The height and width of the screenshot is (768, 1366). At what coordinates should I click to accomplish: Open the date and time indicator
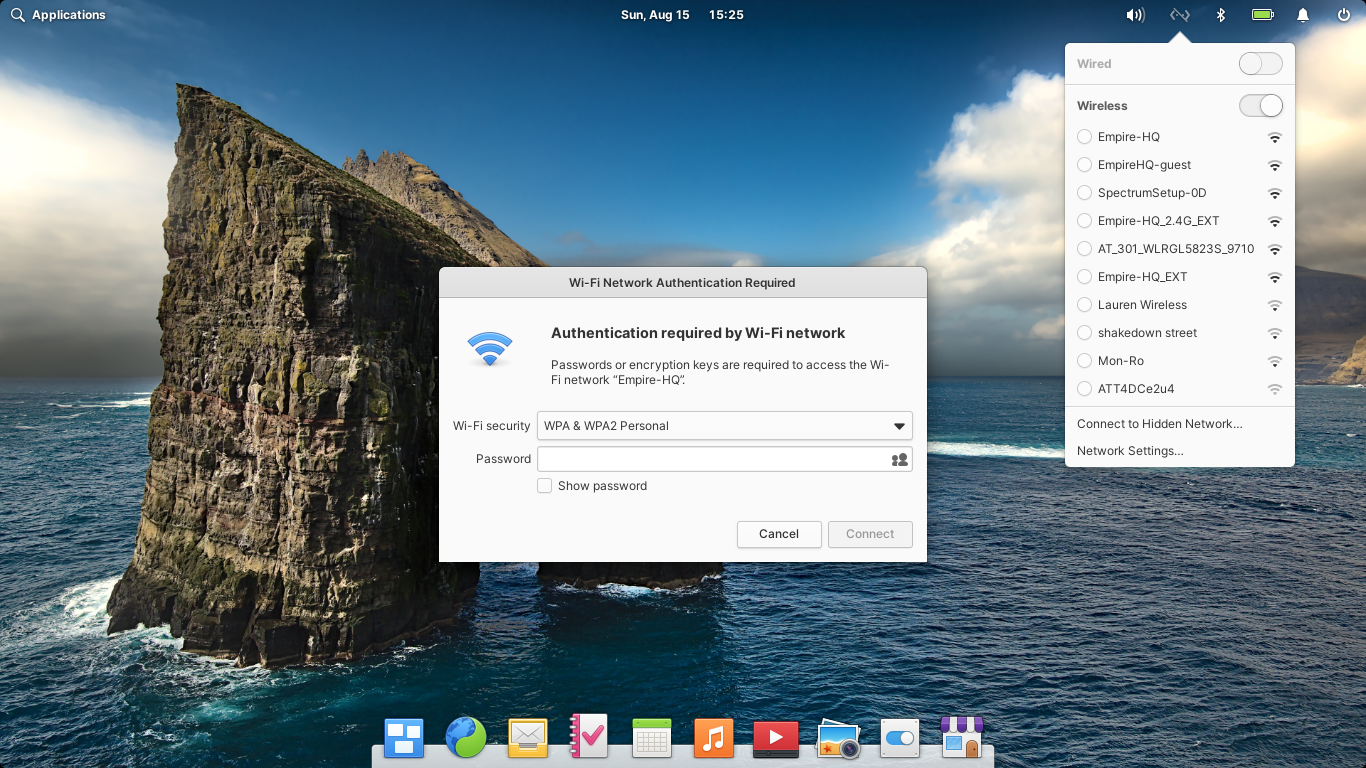click(x=682, y=15)
